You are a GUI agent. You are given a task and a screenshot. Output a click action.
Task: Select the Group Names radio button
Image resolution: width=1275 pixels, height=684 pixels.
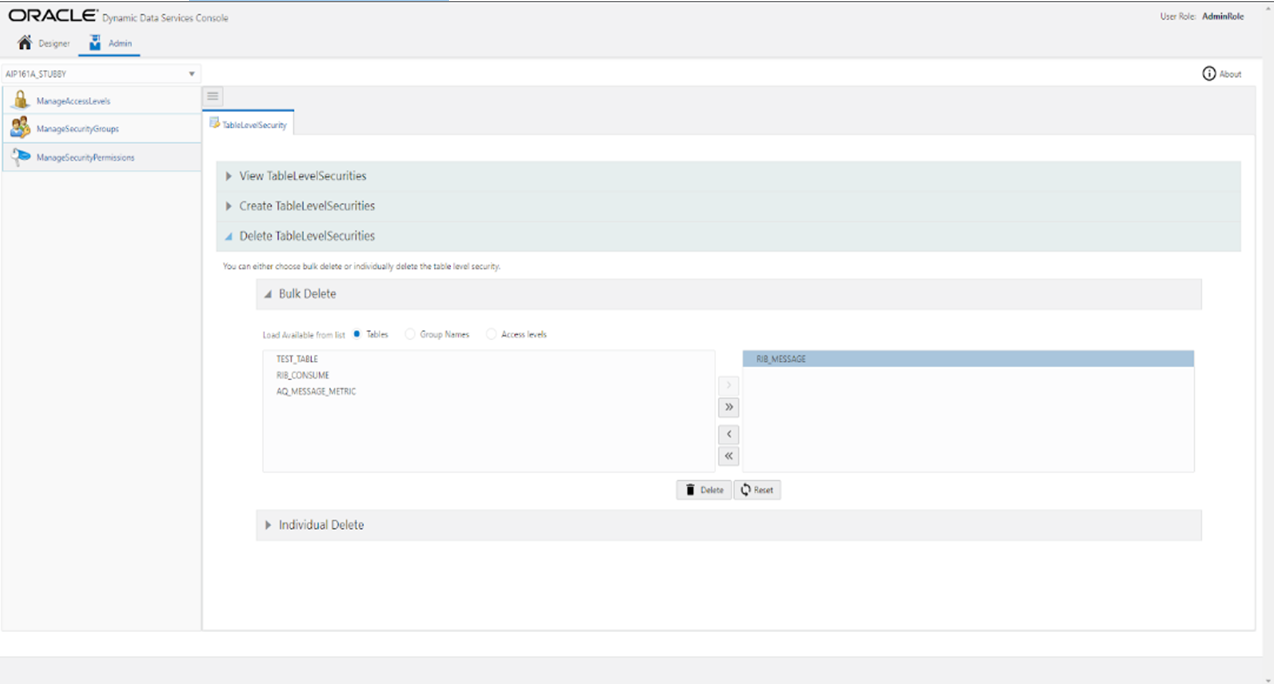click(409, 334)
